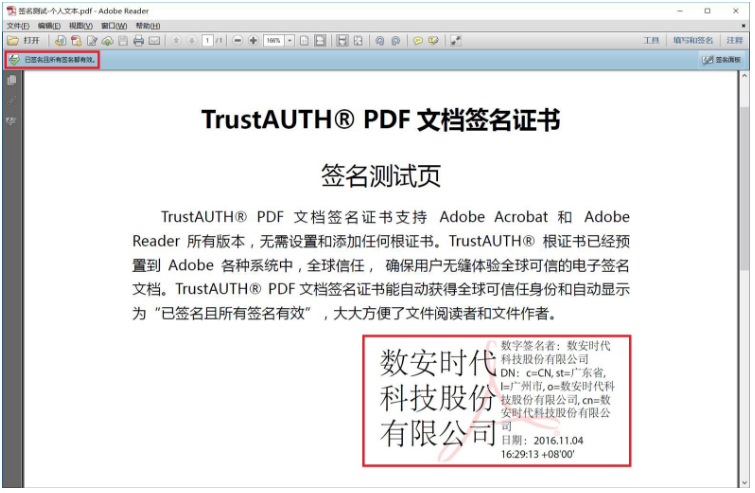The image size is (755, 493).
Task: Open the 编辑(E) menu
Action: tap(49, 26)
